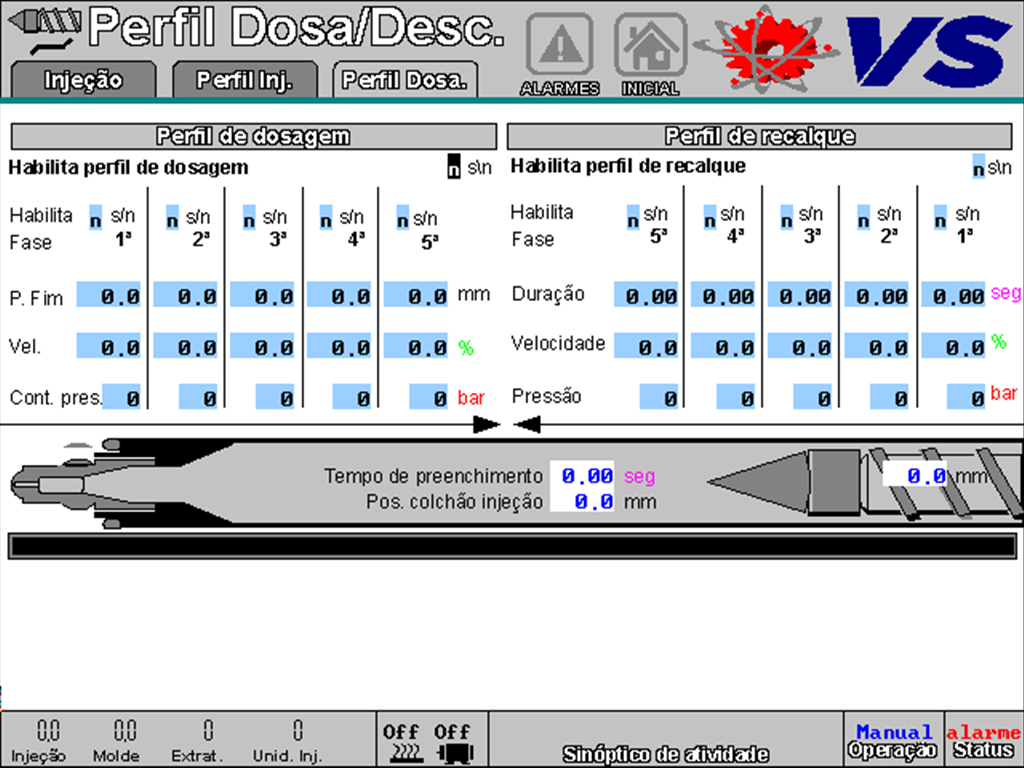Toggle Habilita perfil de recalque s/n
1024x768 pixels.
pos(978,168)
